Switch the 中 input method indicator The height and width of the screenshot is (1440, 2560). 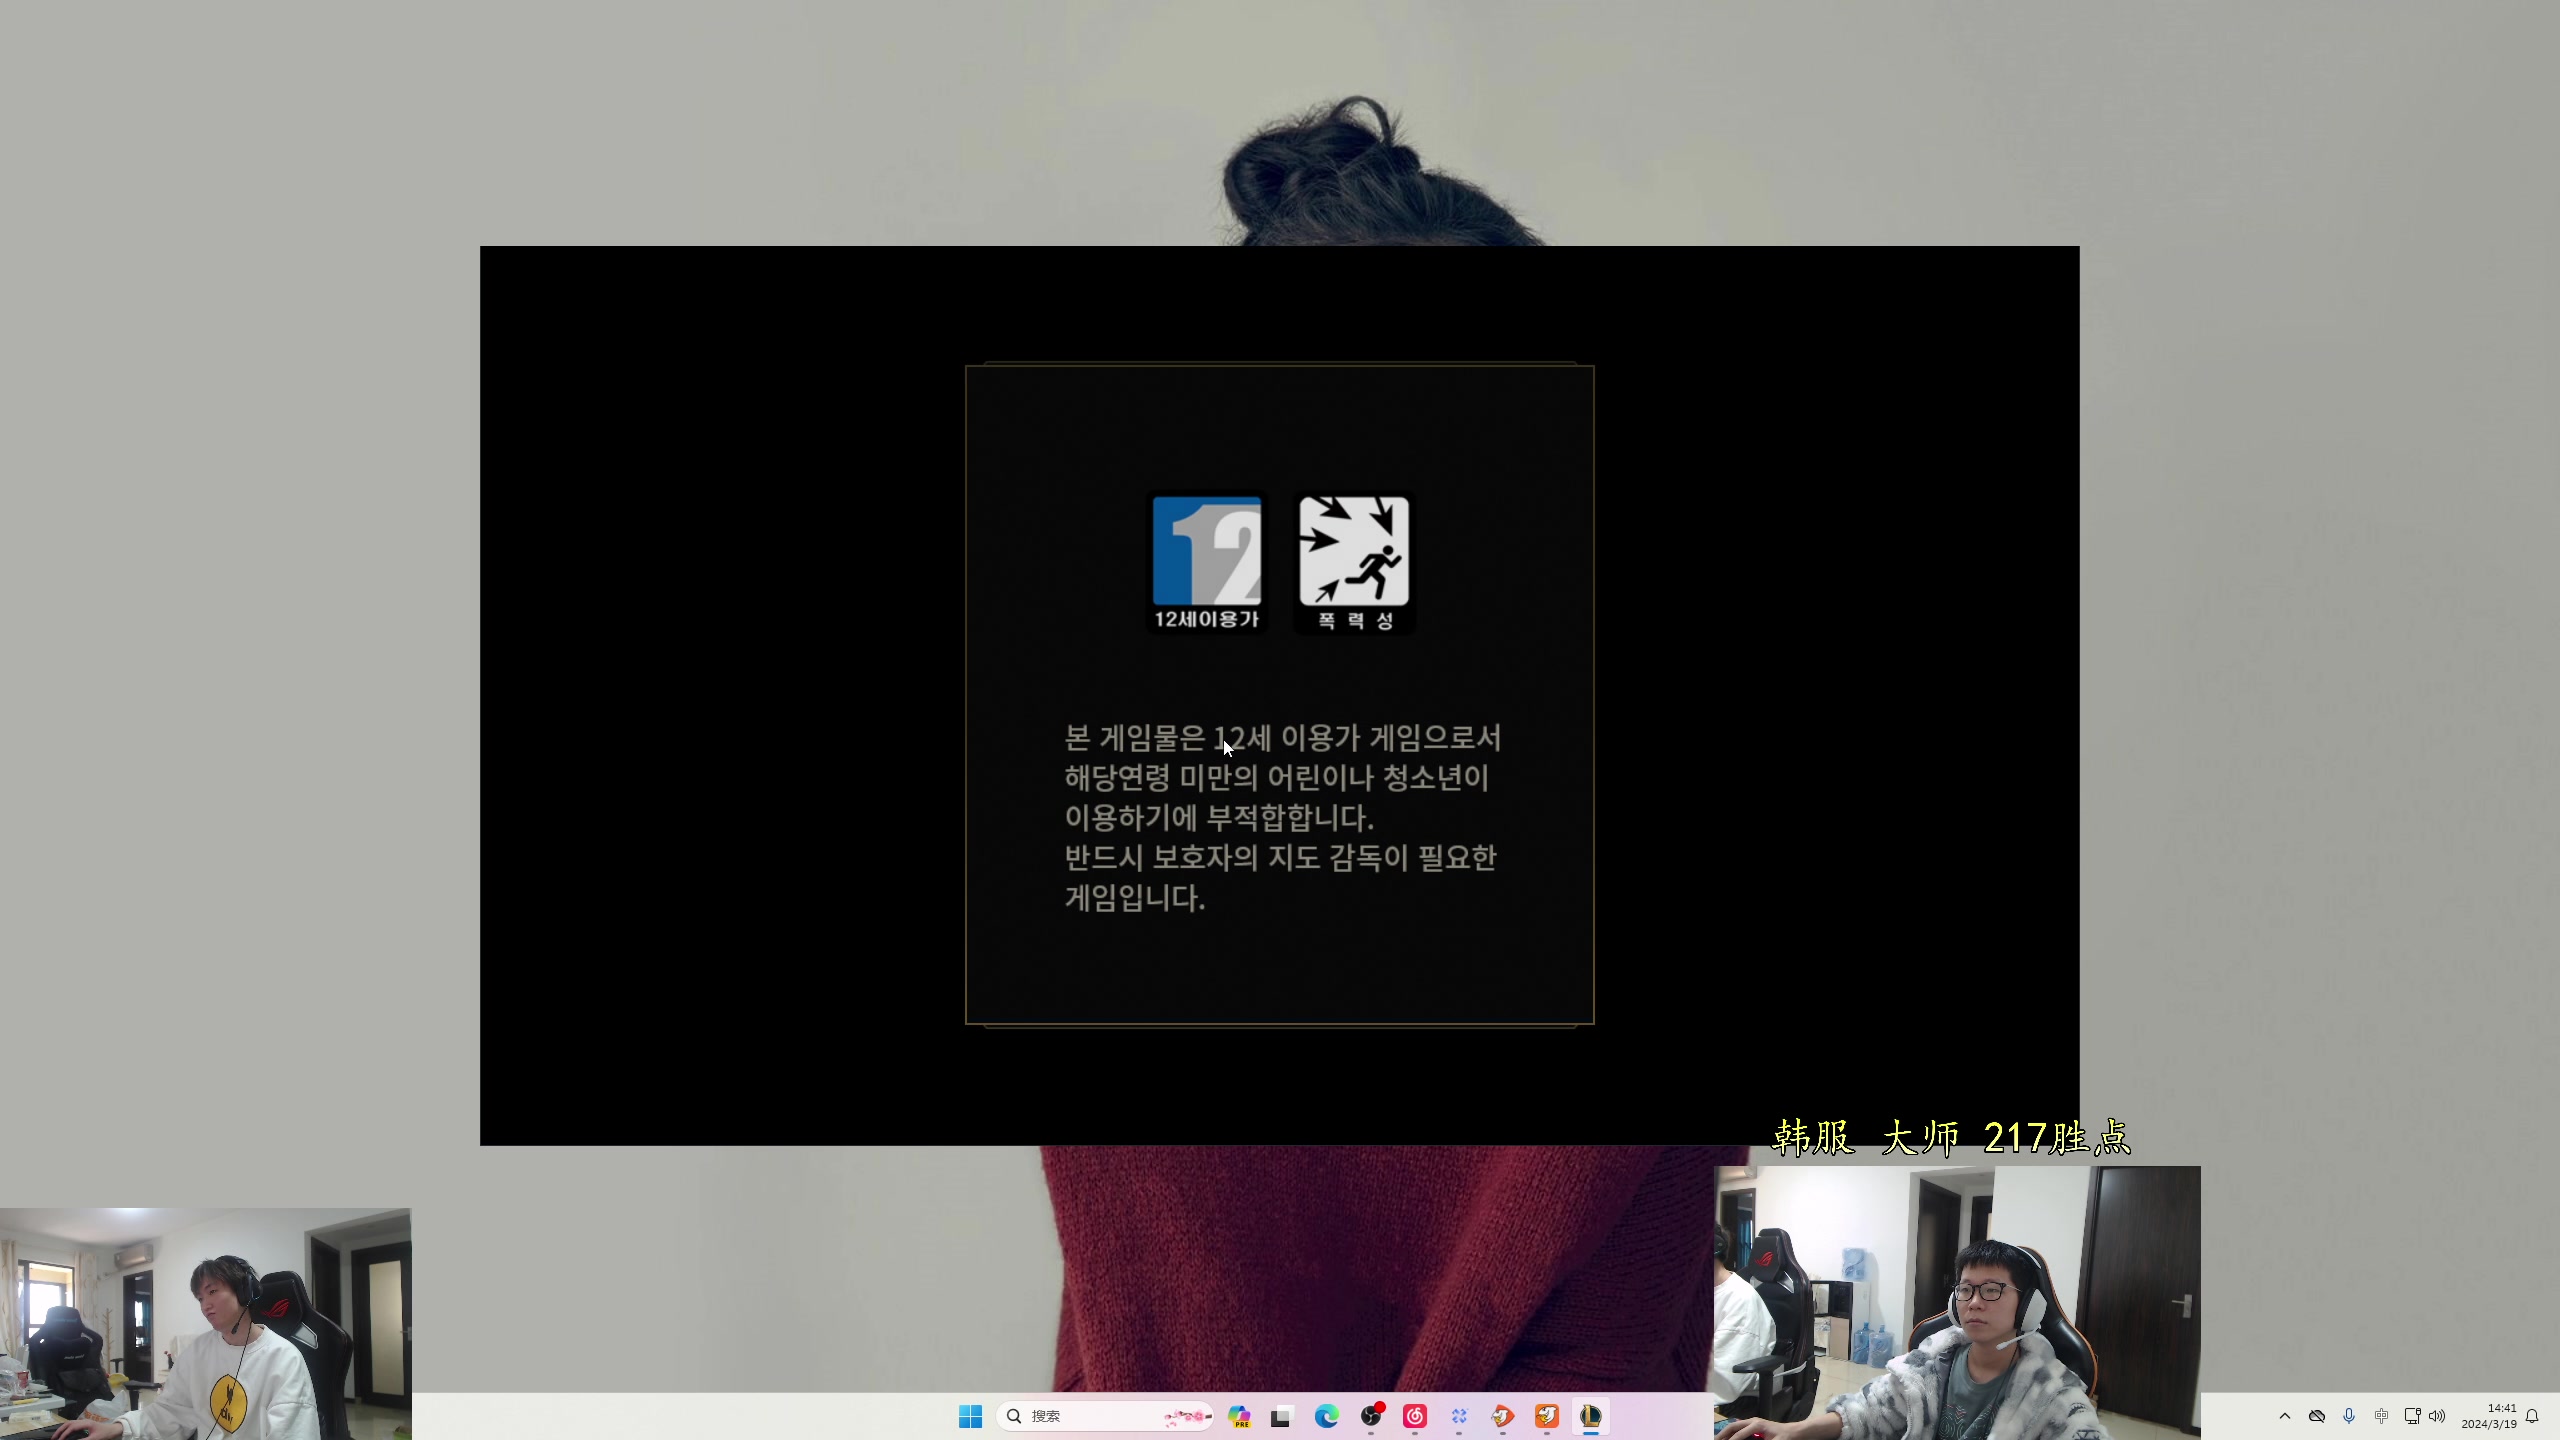(x=2381, y=1416)
